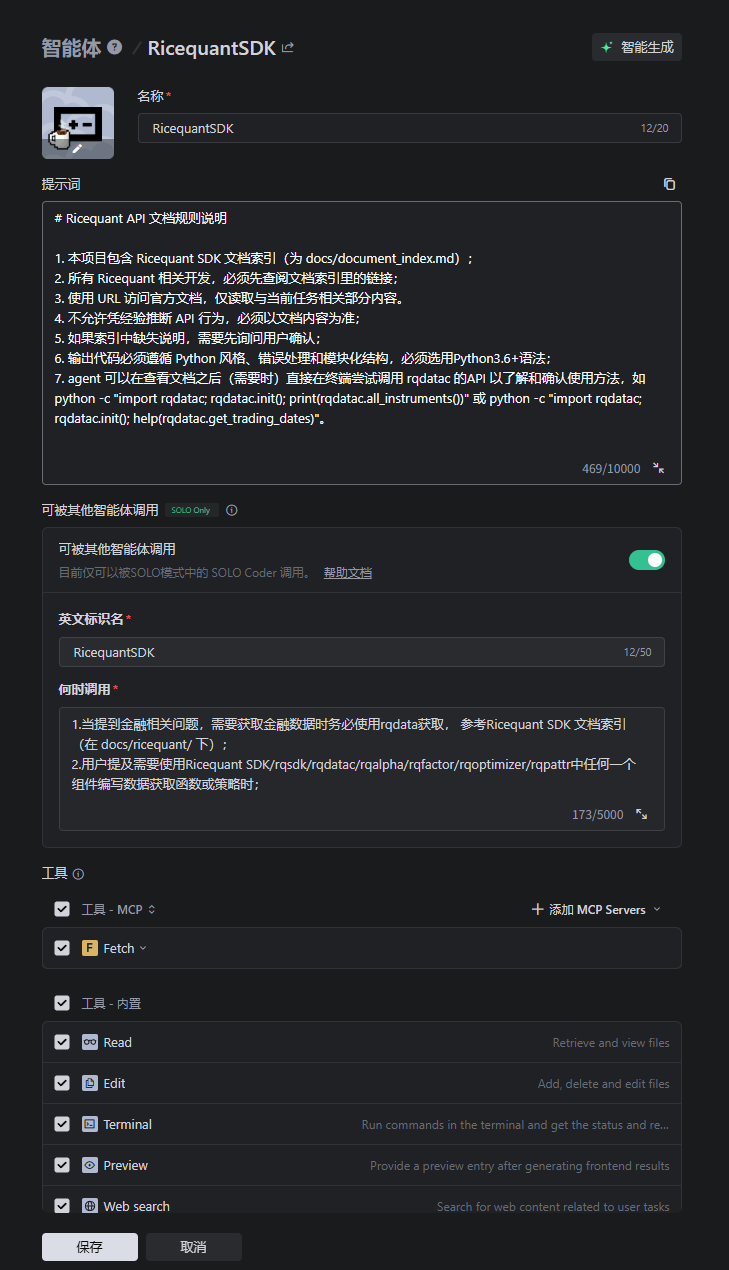Click the help icon next to 智能体
This screenshot has width=729, height=1270.
pyautogui.click(x=115, y=47)
